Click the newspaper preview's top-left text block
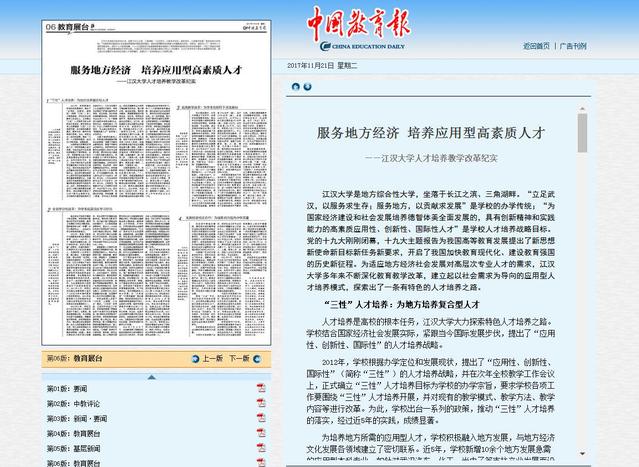Viewport: 639px width, 467px height. (108, 149)
